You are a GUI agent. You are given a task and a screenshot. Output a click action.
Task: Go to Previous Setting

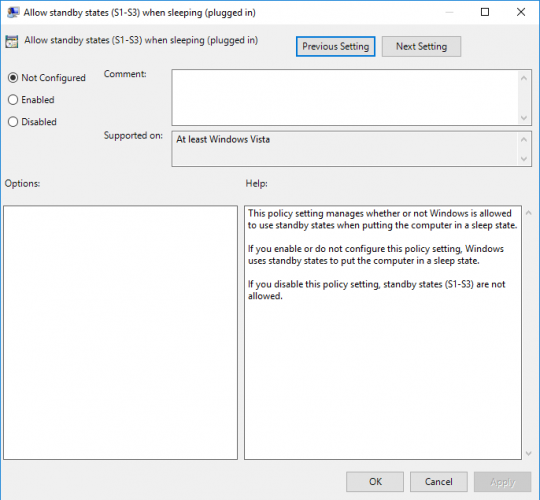pyautogui.click(x=335, y=46)
